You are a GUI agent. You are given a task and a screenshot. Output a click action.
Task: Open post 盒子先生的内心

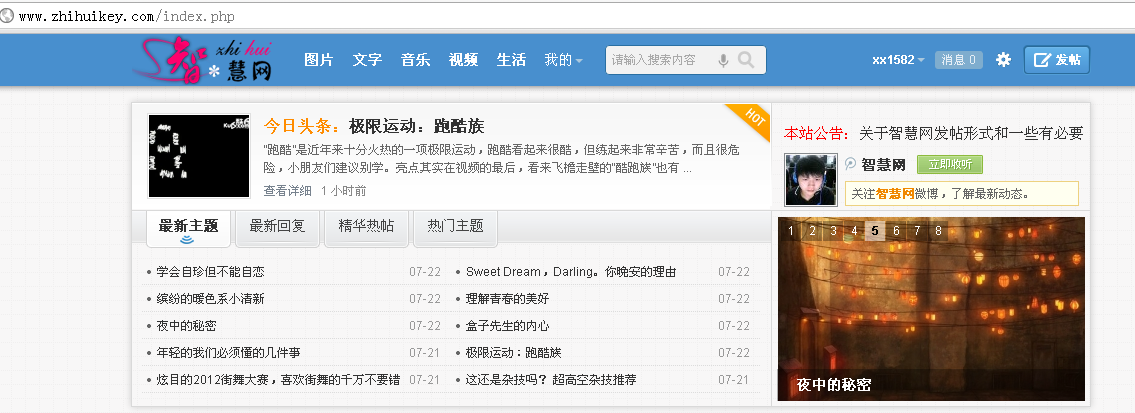click(508, 326)
